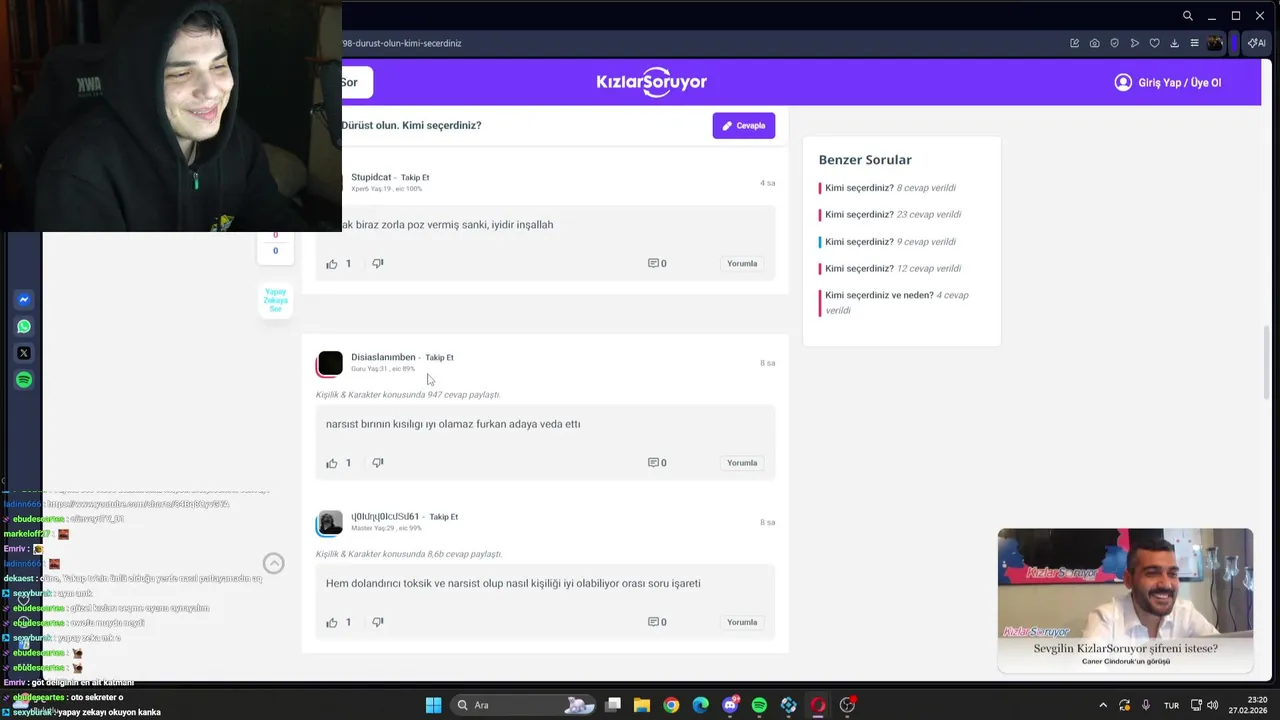
Task: Open the shield privacy protection icon
Action: point(1114,43)
